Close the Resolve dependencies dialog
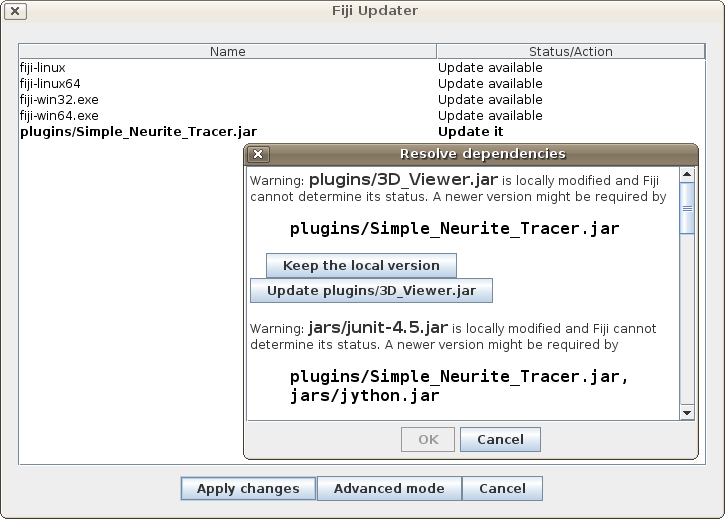The image size is (725, 519). coord(258,154)
